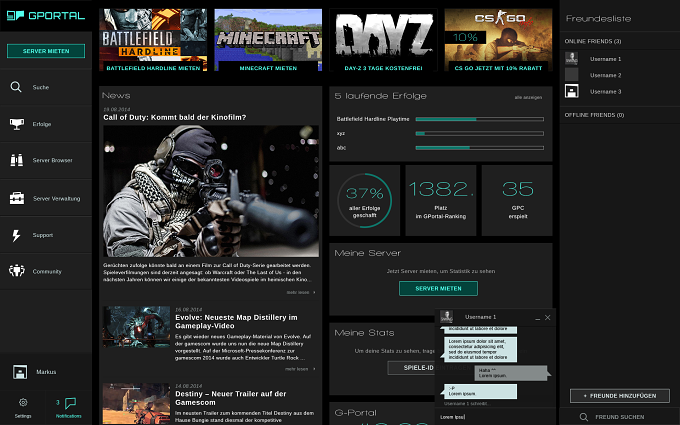Click the Server Browser binoculars icon
This screenshot has height=425, width=680.
(x=16, y=160)
